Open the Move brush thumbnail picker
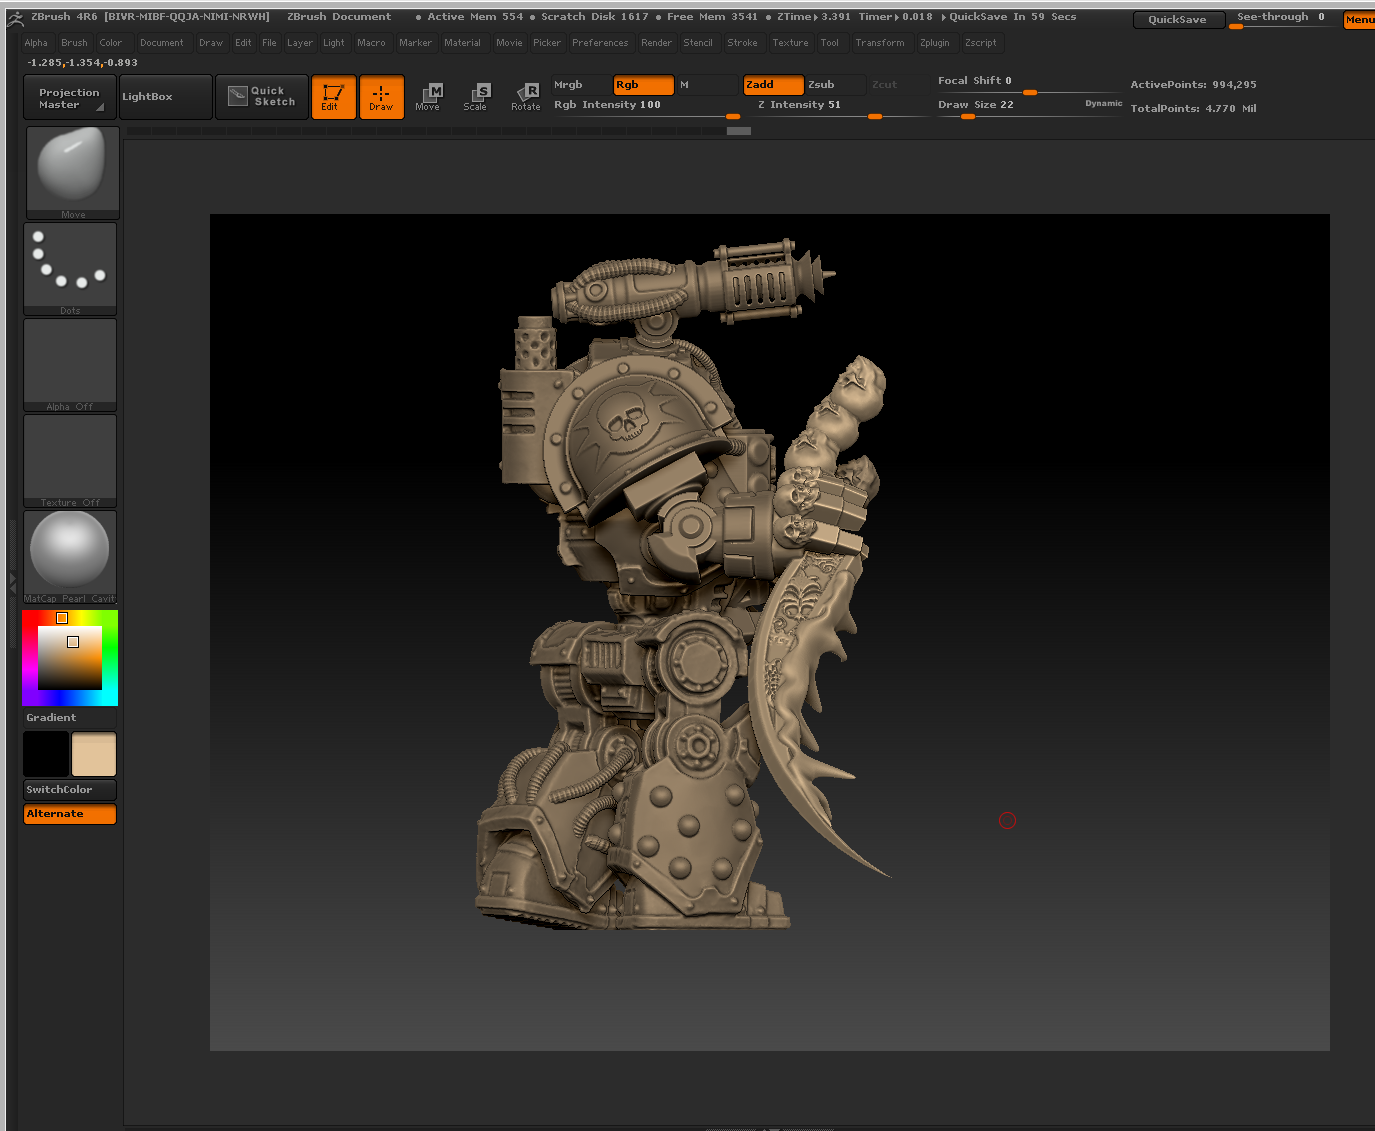Screen dimensions: 1375x1131 point(72,170)
